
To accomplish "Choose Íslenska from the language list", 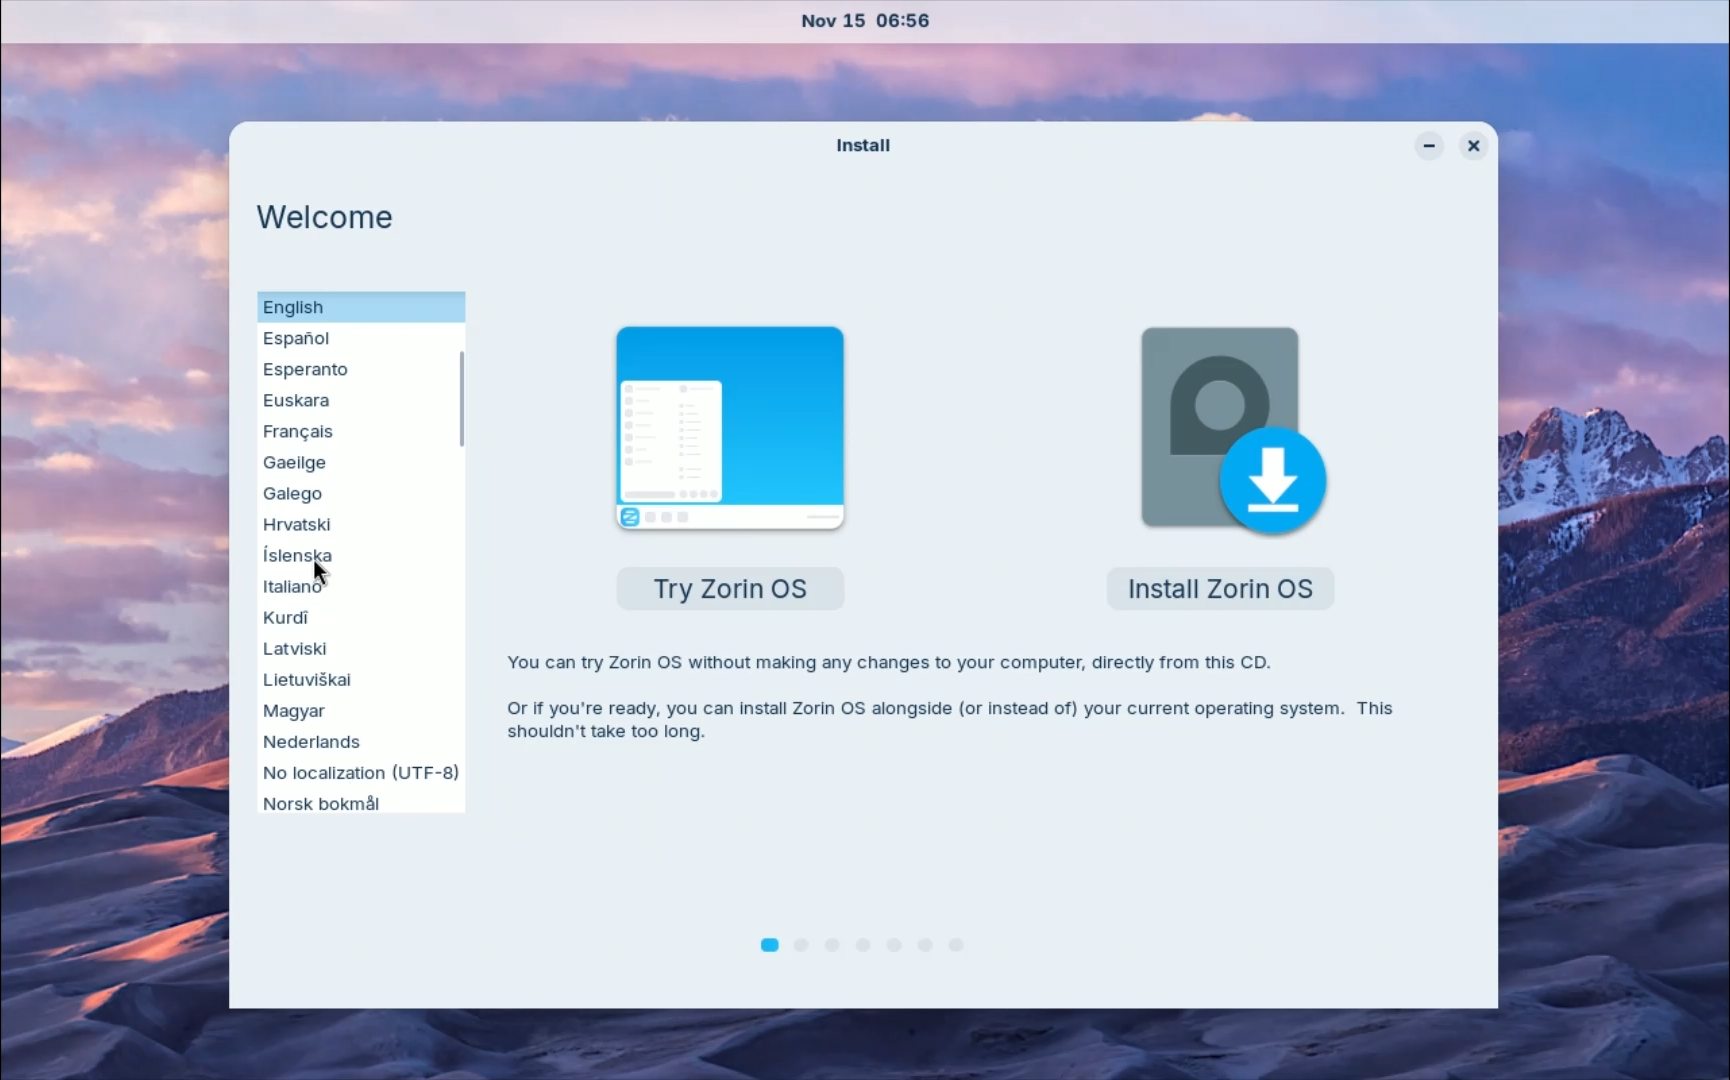I will (297, 556).
